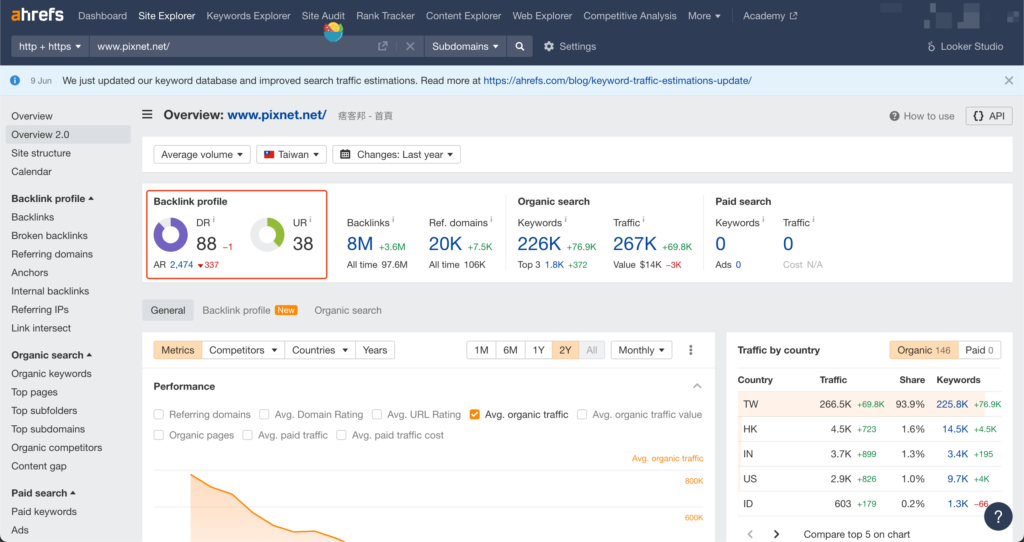Click the DR donut chart

(170, 234)
